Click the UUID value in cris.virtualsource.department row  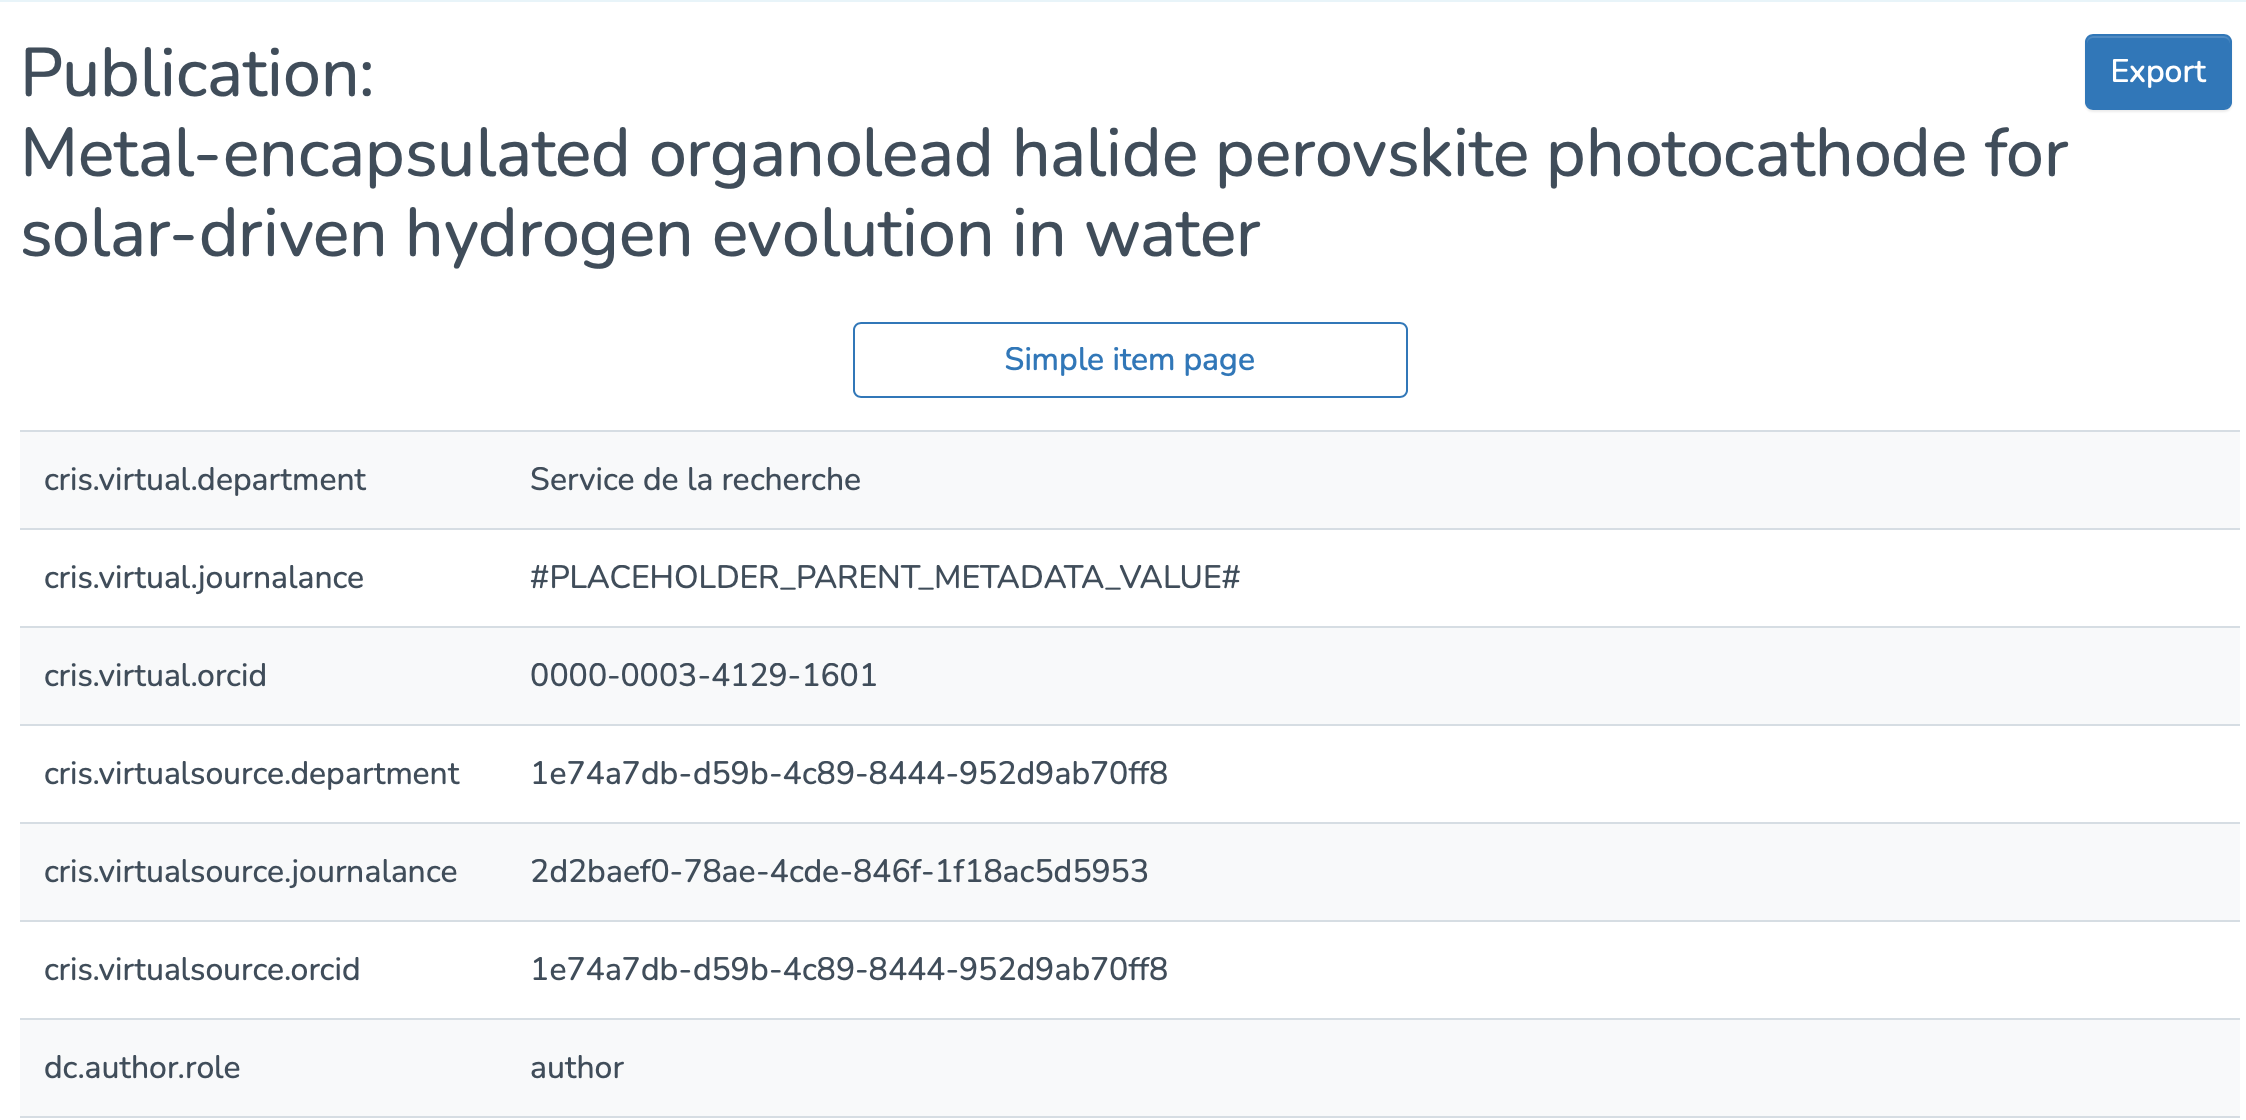click(x=849, y=774)
